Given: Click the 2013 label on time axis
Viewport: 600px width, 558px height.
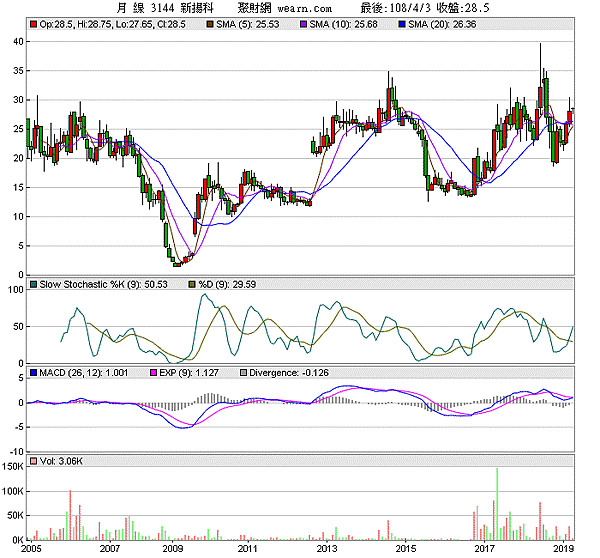Looking at the screenshot, I should (327, 548).
